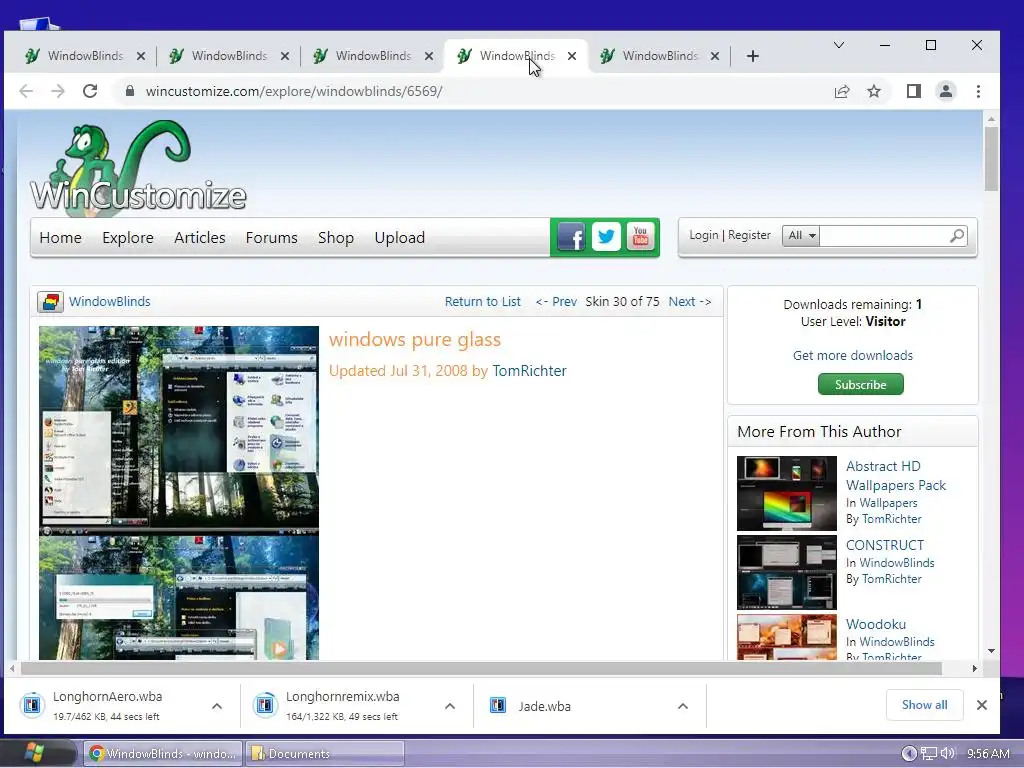Image resolution: width=1024 pixels, height=768 pixels.
Task: View site information via lock icon
Action: click(130, 91)
